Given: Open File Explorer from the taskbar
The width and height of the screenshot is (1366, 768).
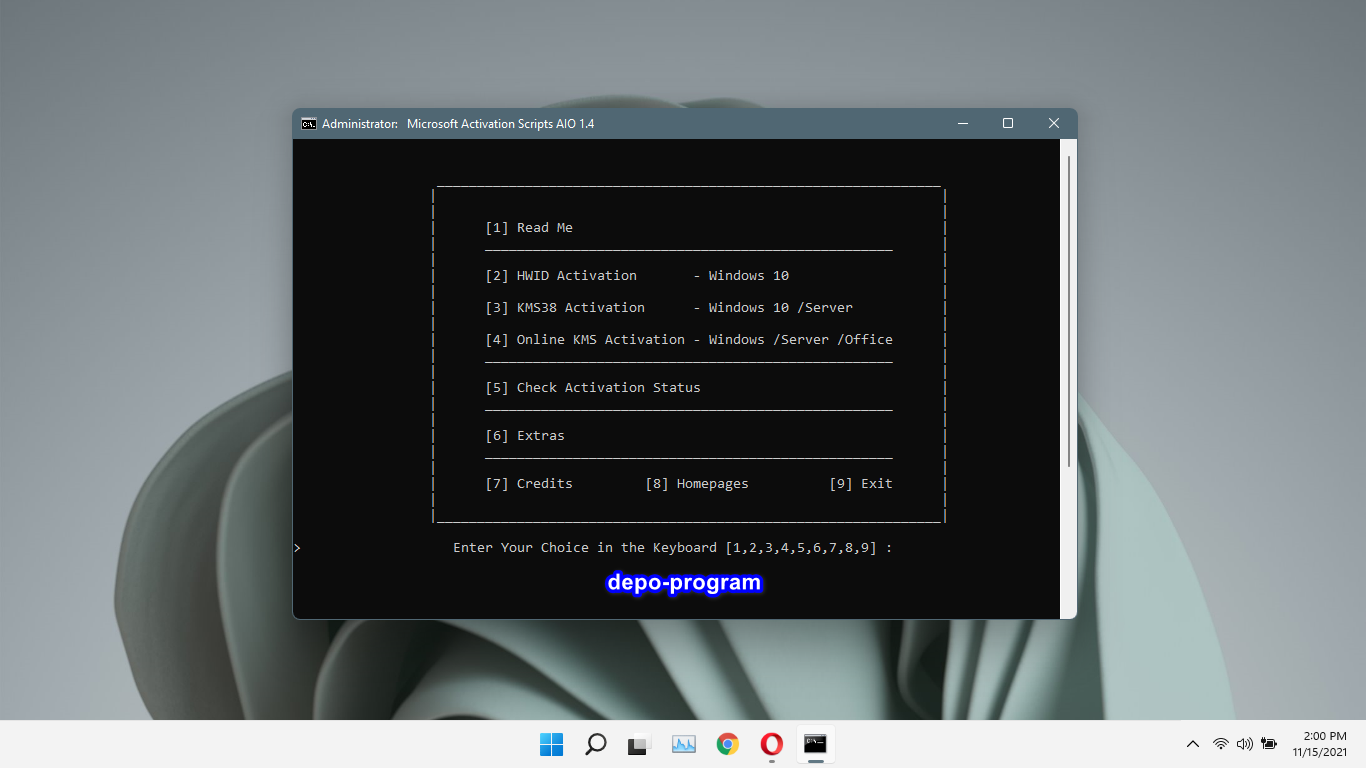Looking at the screenshot, I should tap(639, 744).
